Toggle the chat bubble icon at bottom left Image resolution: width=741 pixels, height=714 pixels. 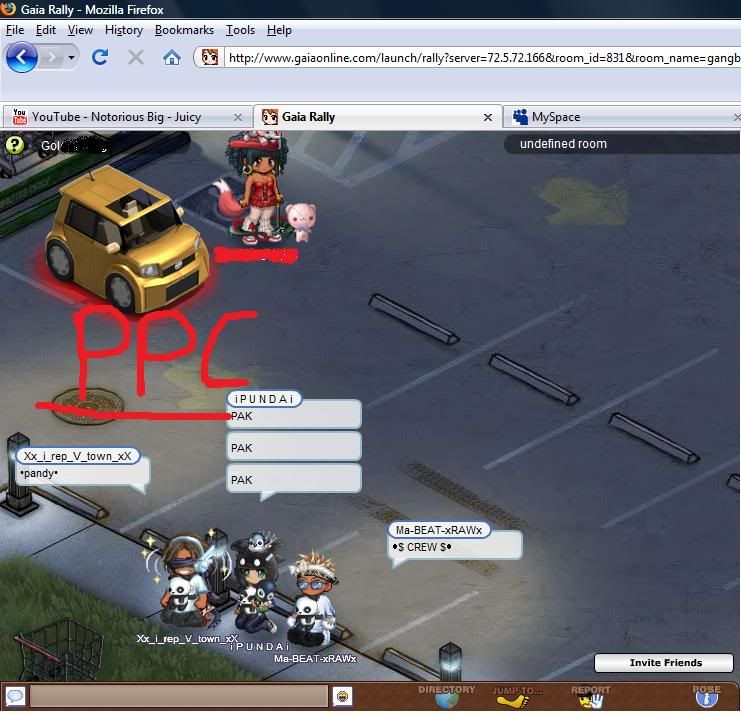pos(15,696)
